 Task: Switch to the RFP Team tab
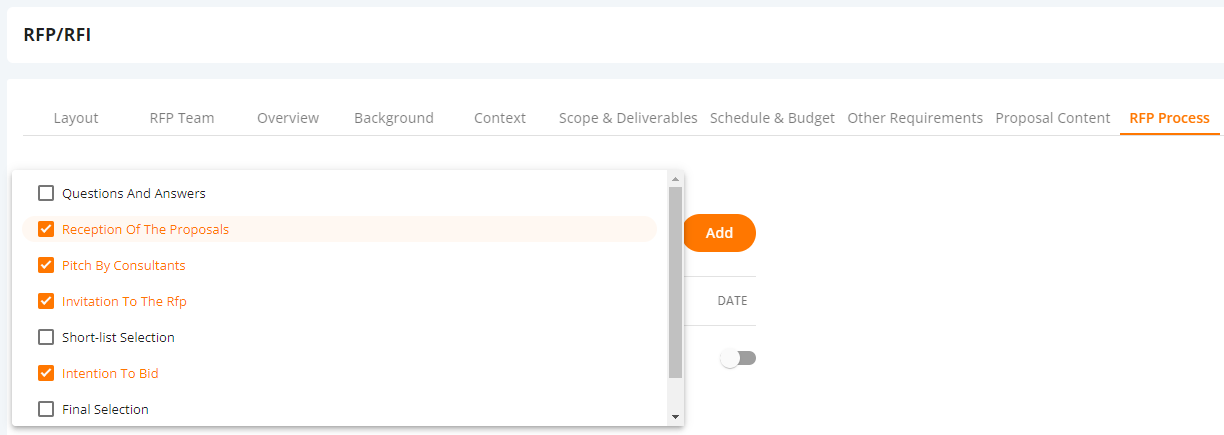click(182, 118)
